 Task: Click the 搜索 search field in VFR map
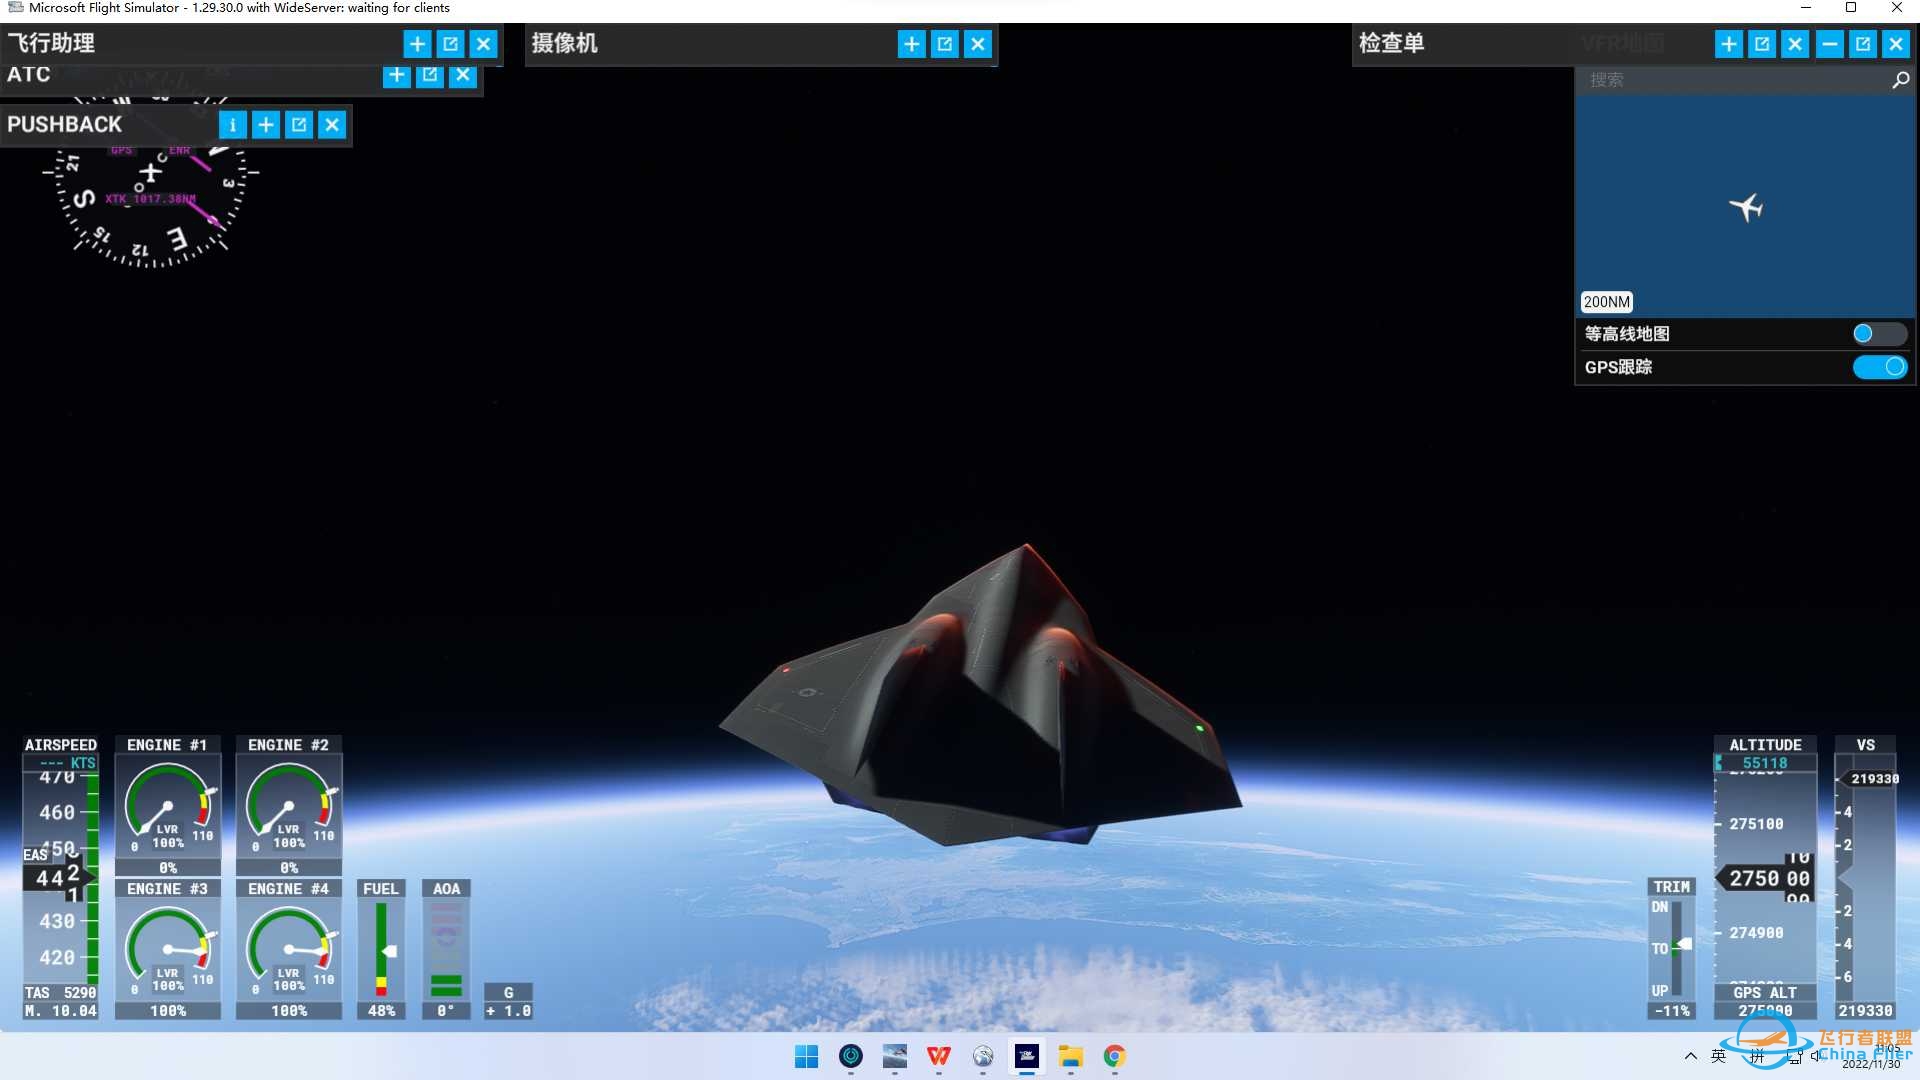coord(1730,80)
